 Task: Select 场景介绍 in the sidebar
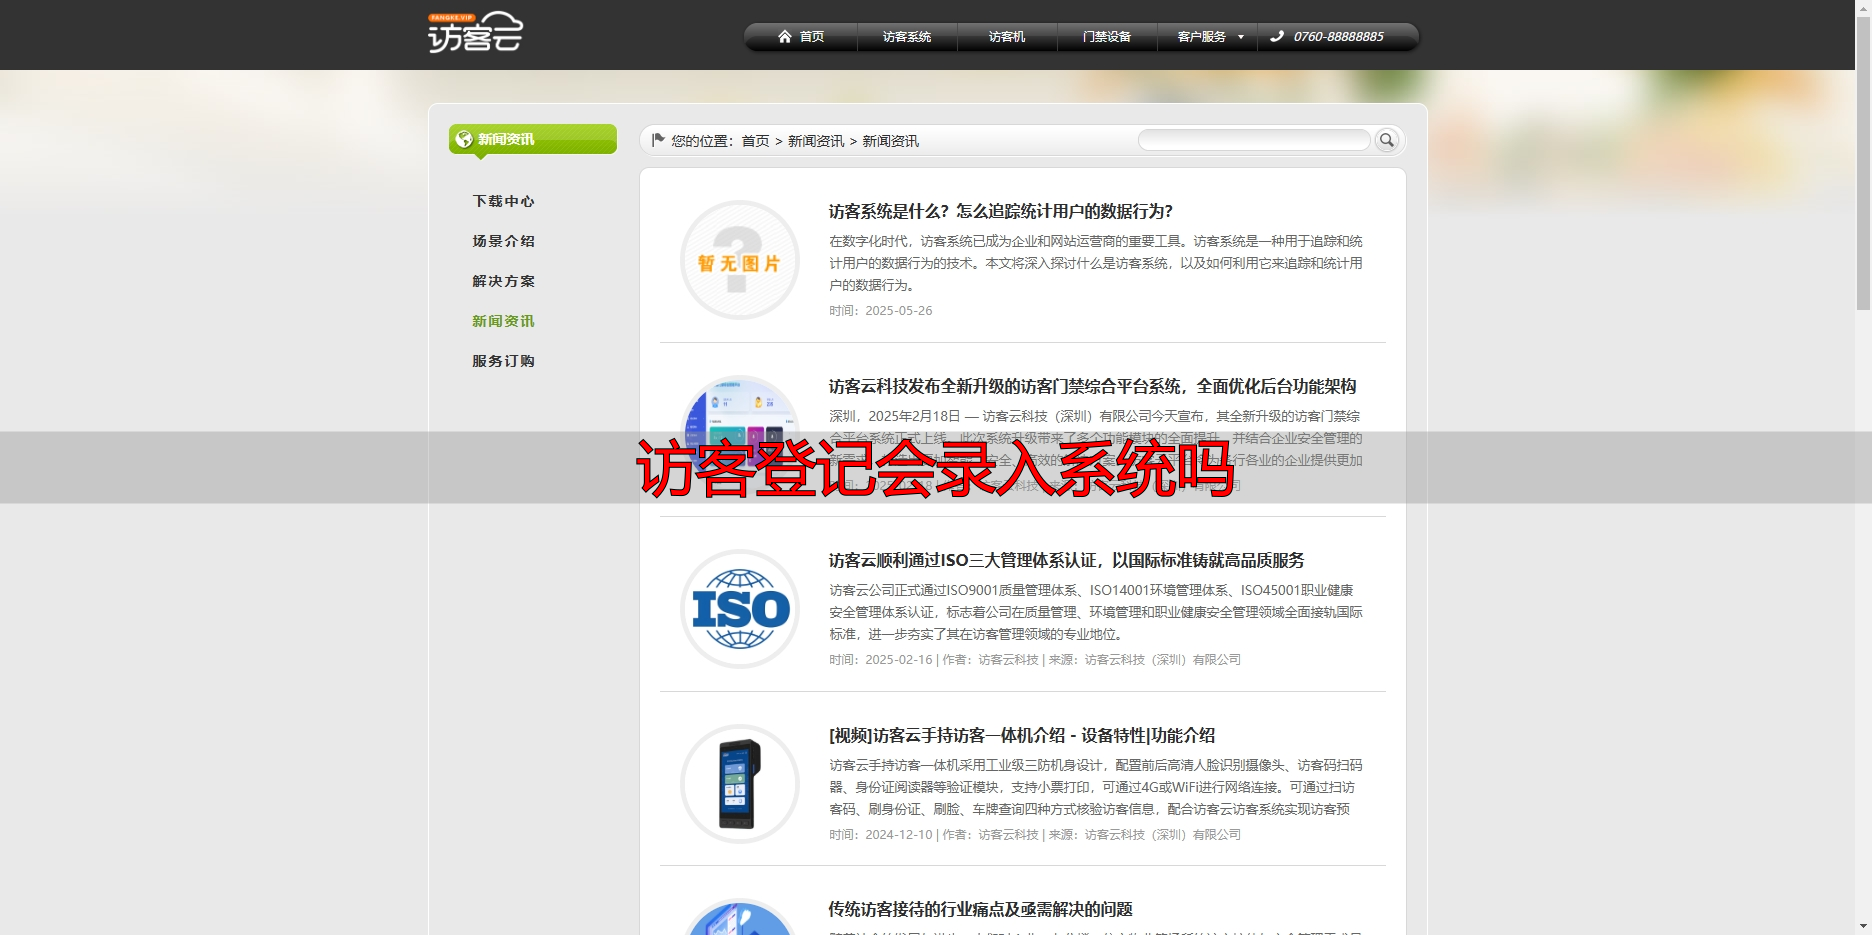504,241
